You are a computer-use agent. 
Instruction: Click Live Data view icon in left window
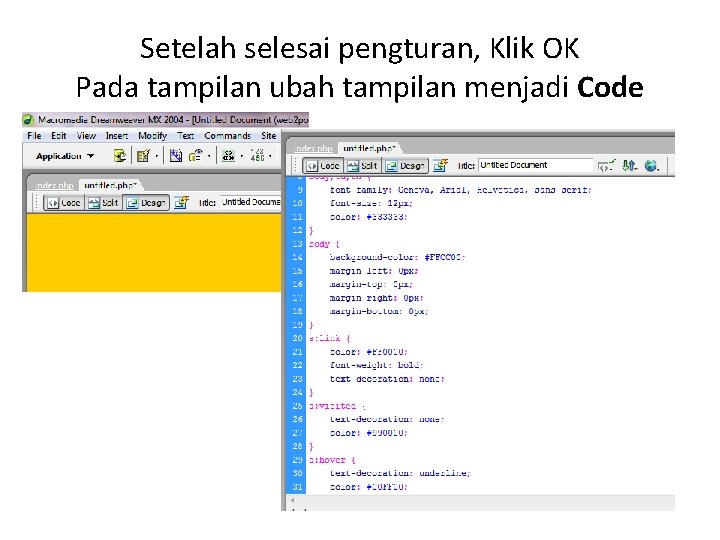(181, 202)
